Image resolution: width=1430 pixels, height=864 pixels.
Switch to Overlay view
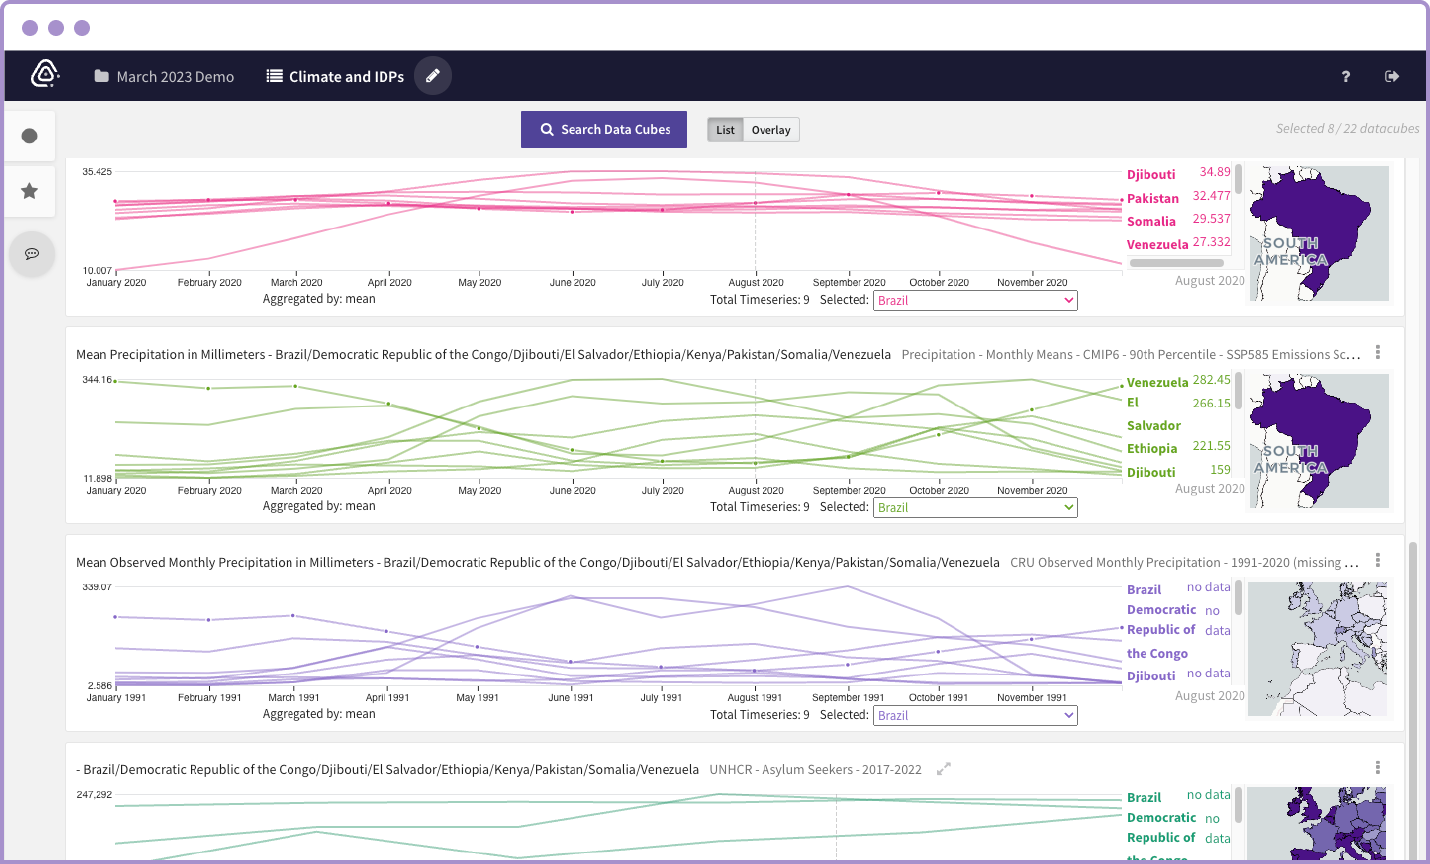click(x=771, y=130)
